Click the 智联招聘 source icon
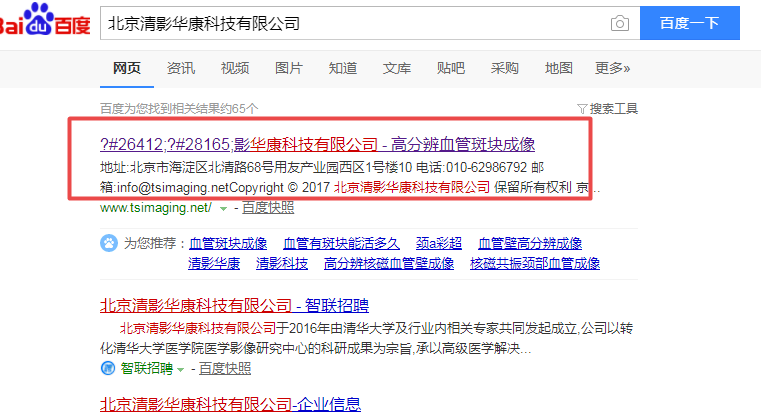 (108, 368)
